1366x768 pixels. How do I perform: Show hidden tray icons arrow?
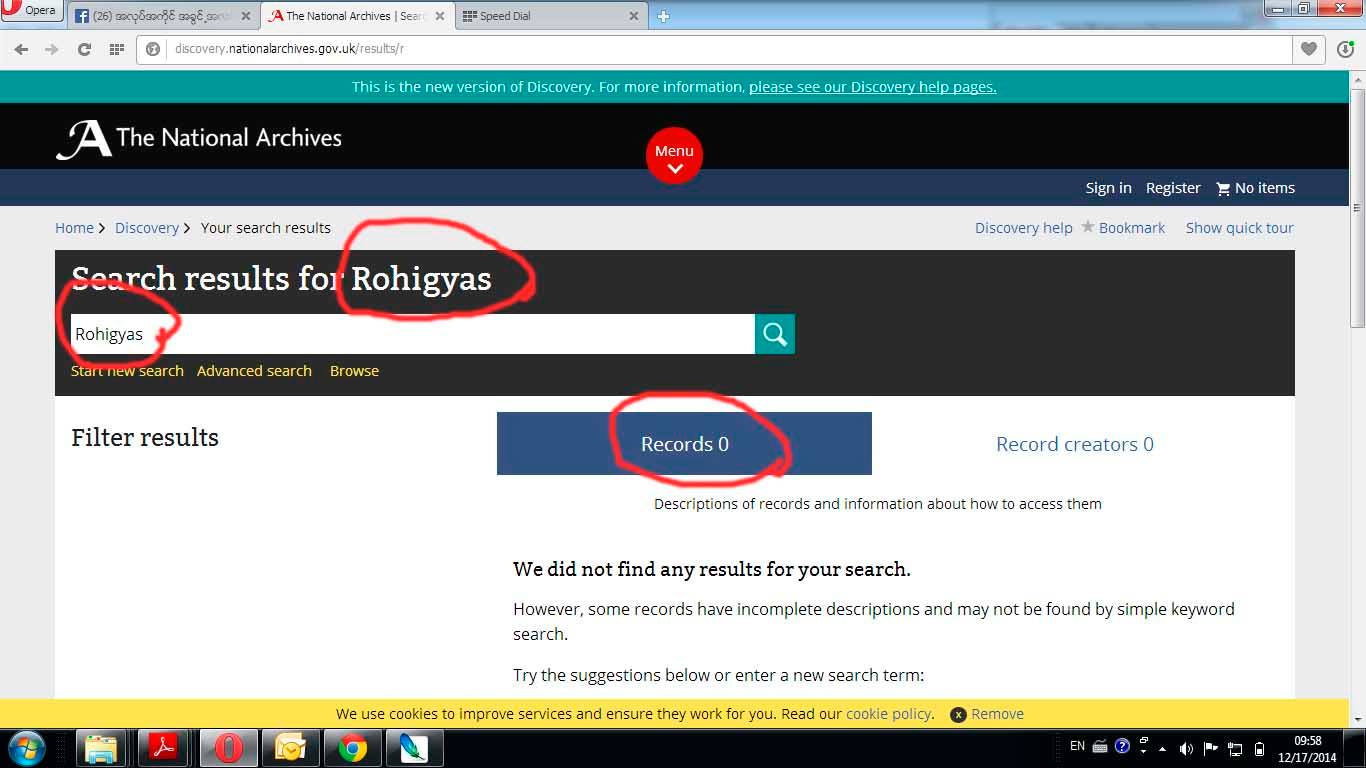point(1162,748)
